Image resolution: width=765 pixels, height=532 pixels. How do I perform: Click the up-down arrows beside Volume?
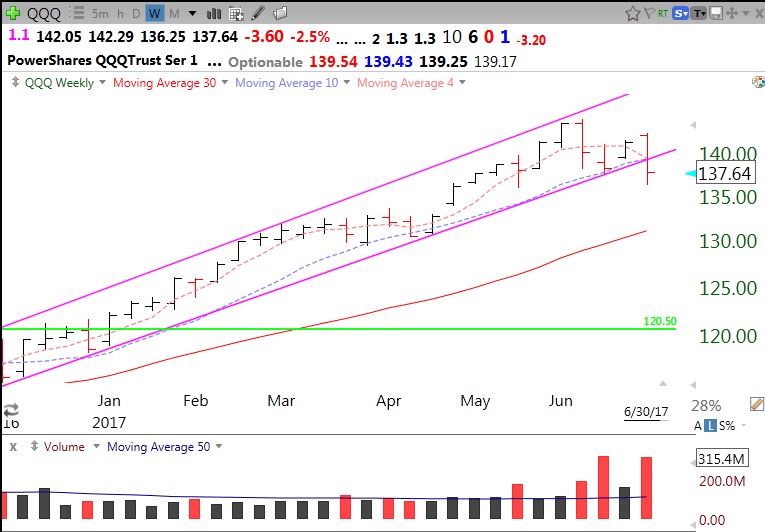[34, 446]
